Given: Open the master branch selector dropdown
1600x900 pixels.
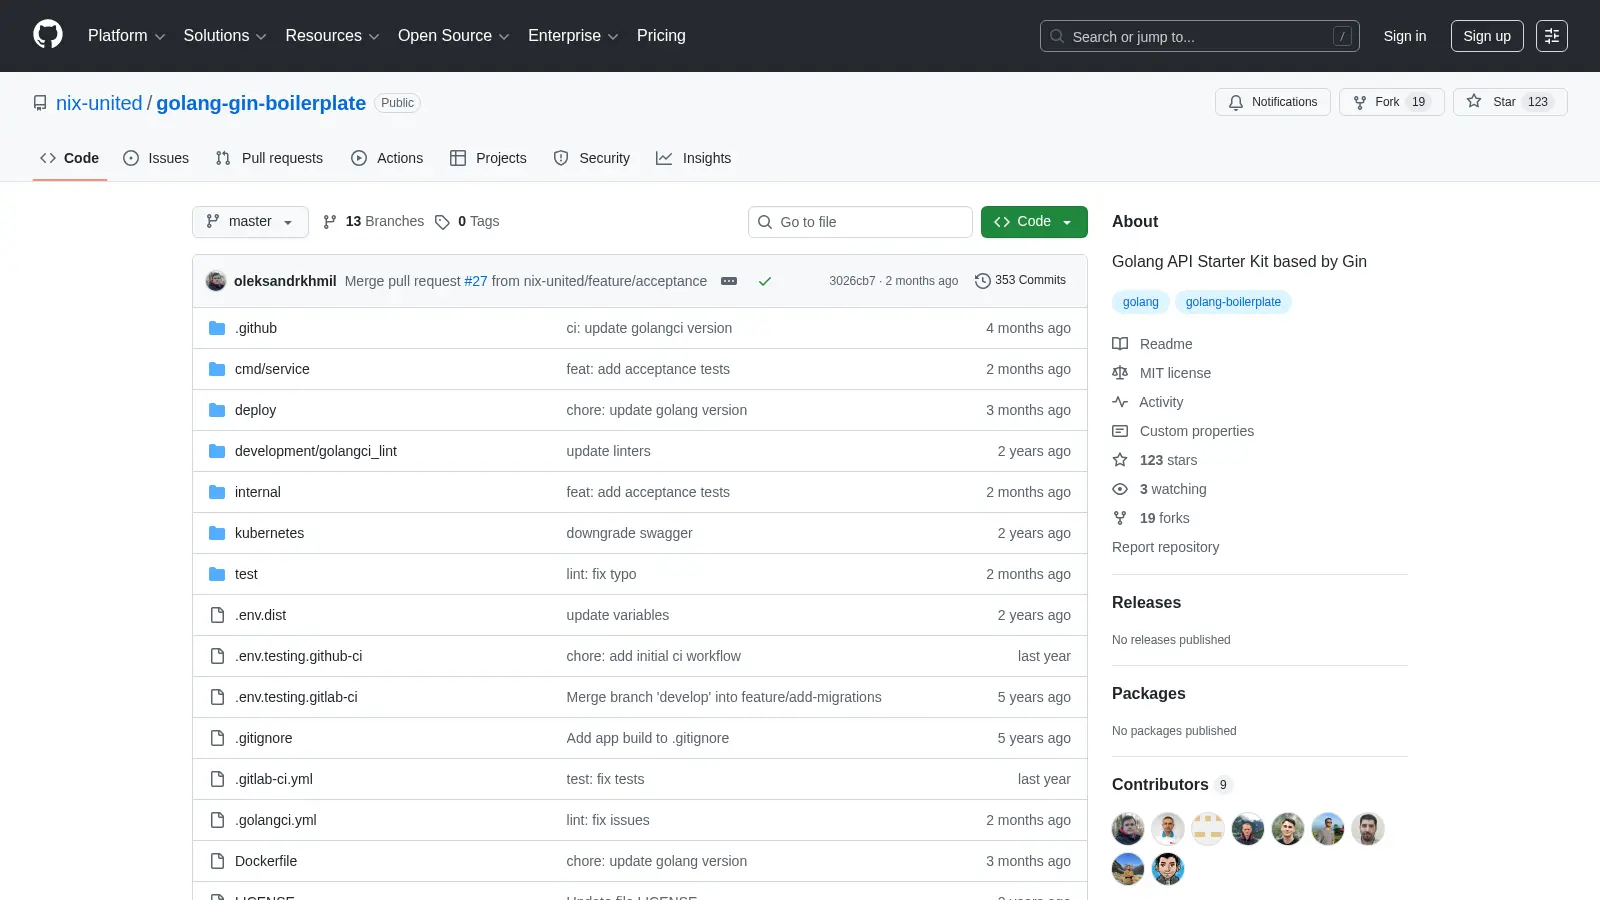Looking at the screenshot, I should pyautogui.click(x=250, y=222).
